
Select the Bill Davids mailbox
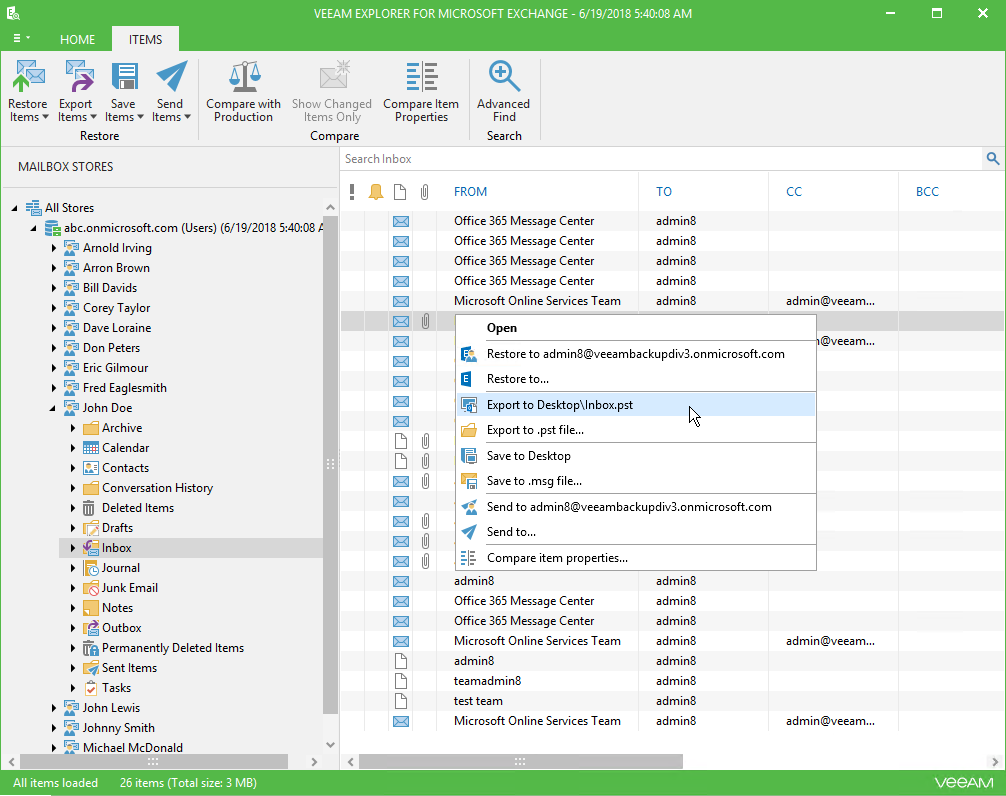click(110, 288)
